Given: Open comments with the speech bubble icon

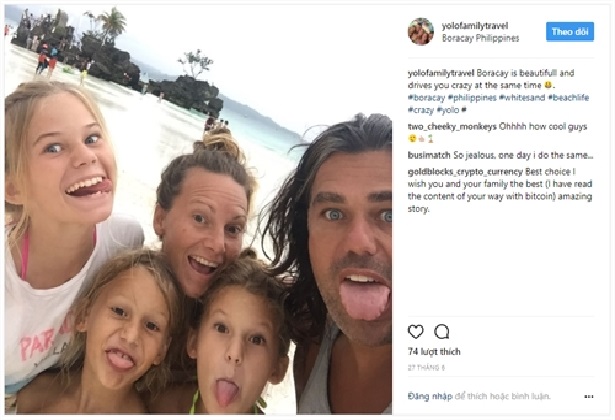Looking at the screenshot, I should tap(441, 332).
